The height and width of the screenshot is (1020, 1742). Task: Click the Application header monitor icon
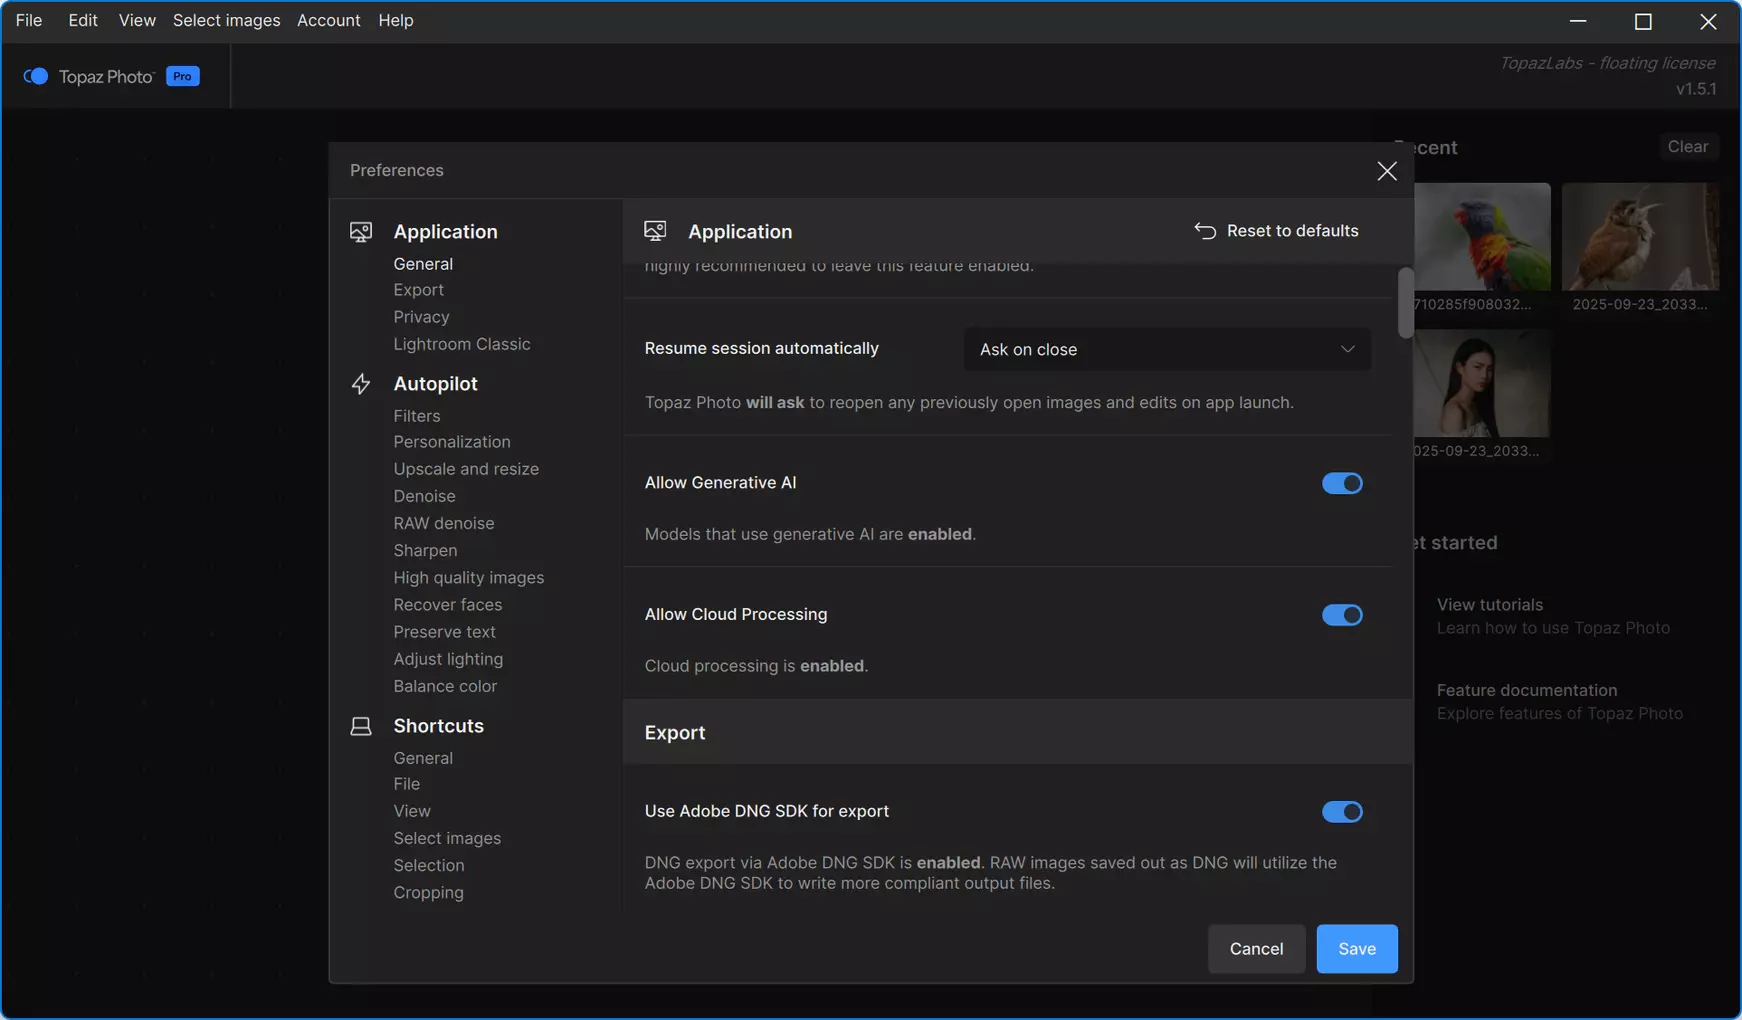655,232
